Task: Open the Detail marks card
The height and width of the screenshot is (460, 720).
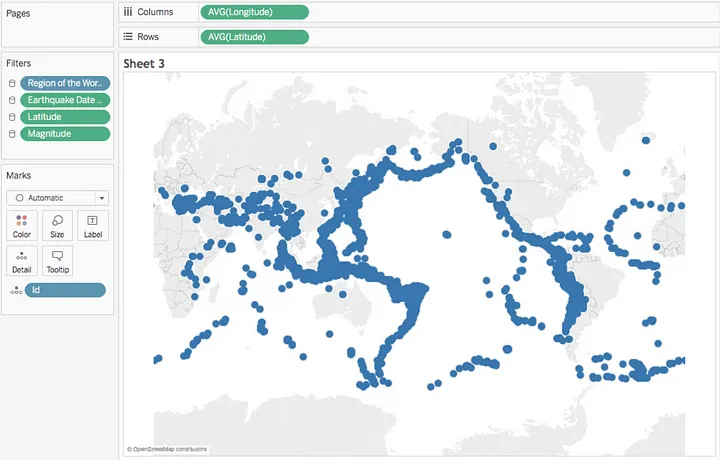Action: coord(22,261)
